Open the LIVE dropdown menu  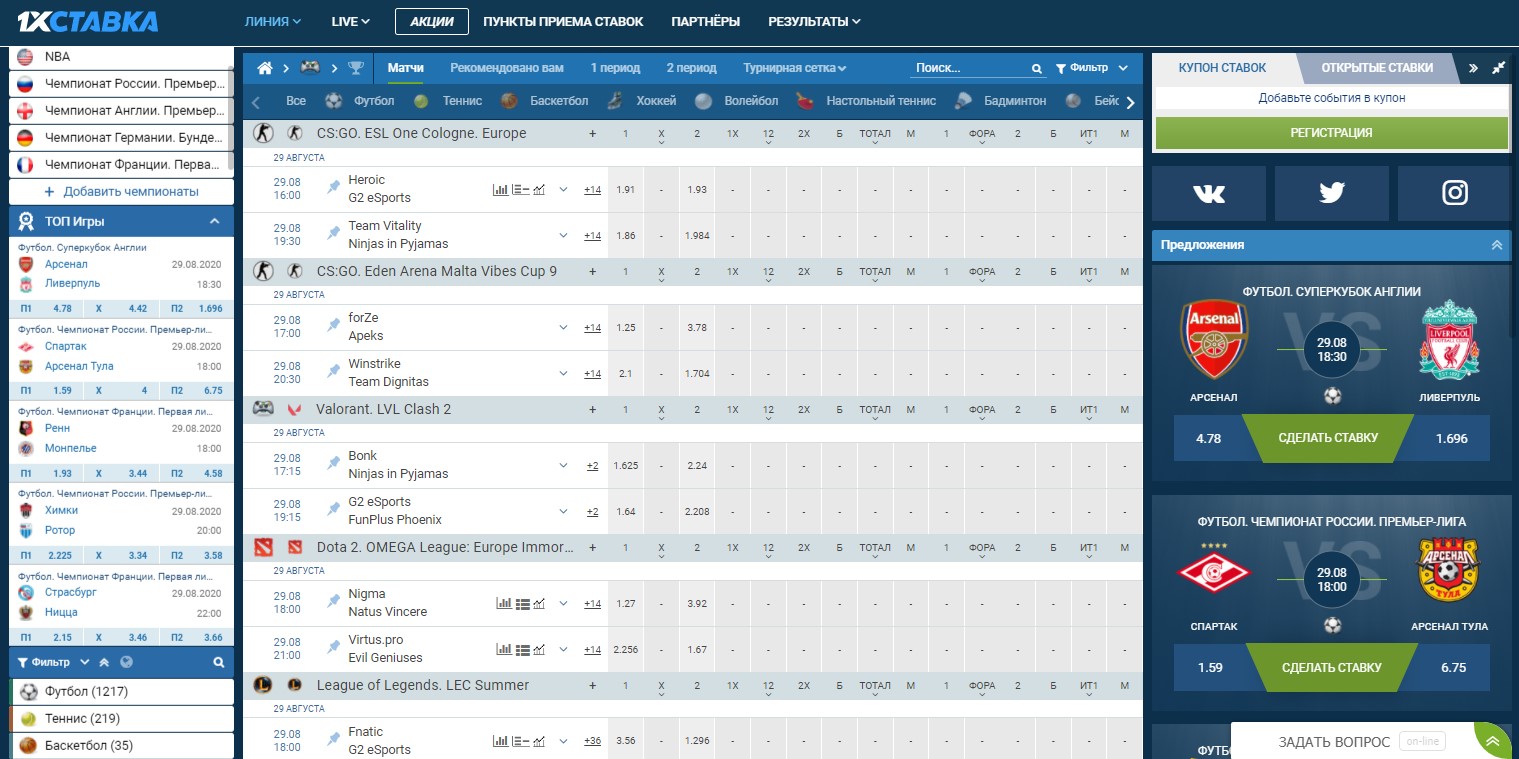point(351,21)
